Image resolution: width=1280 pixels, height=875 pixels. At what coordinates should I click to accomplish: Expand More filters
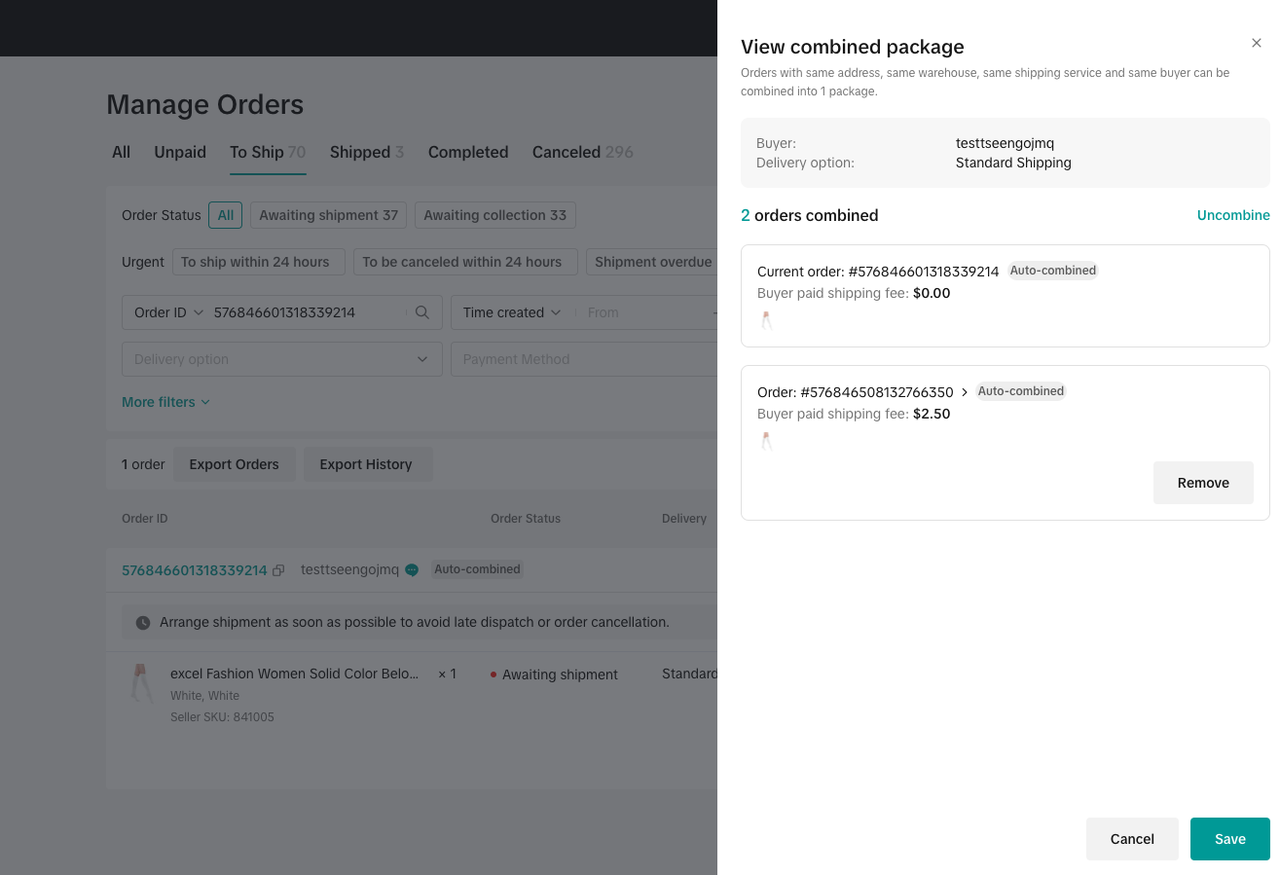[166, 402]
